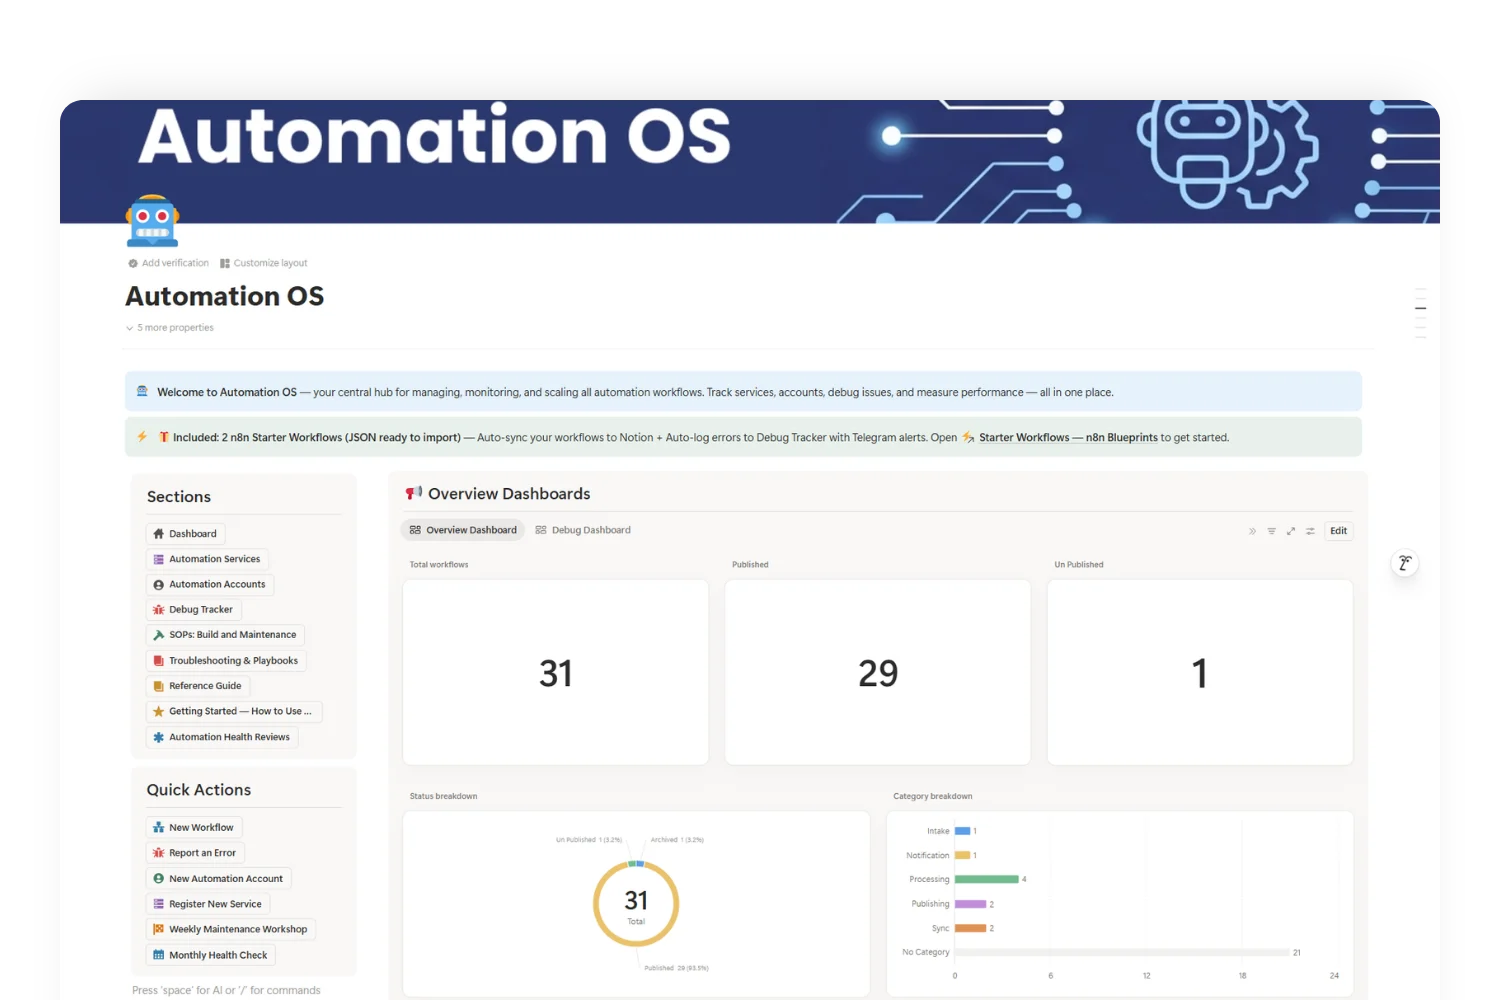1500x1000 pixels.
Task: Click the Quick Actions heading
Action: coord(199,790)
